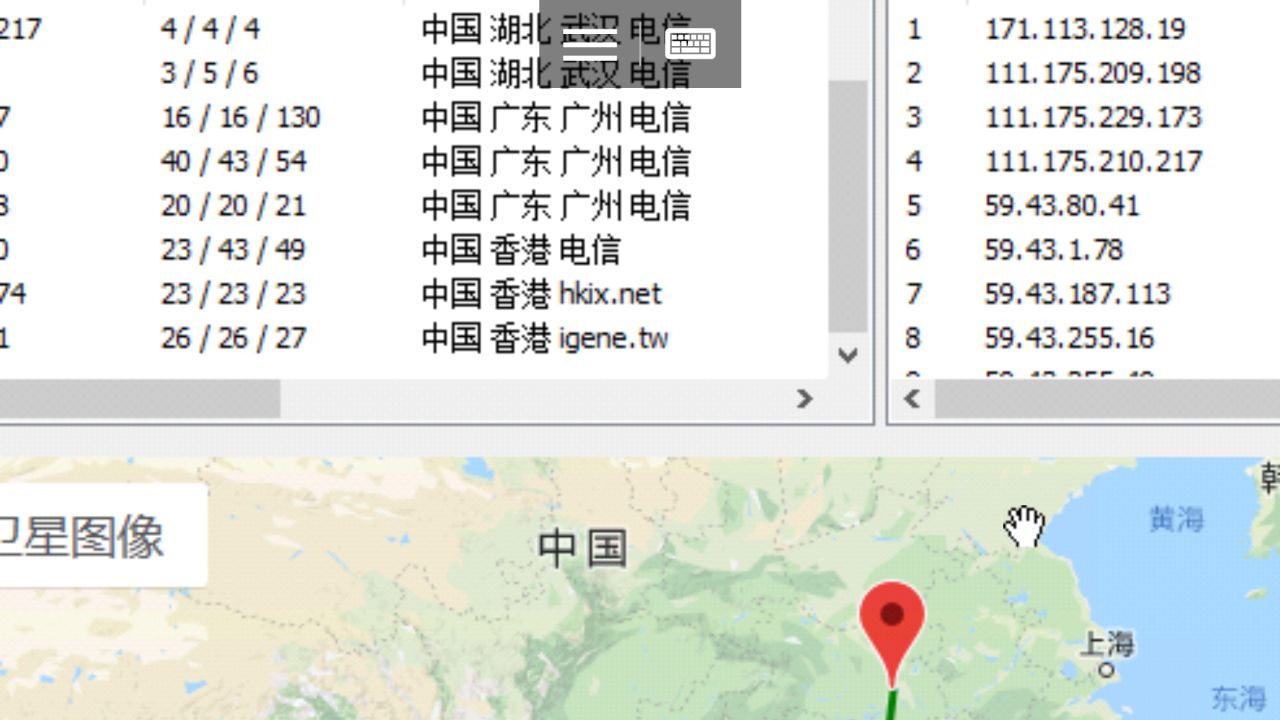Click the 上海 city marker on the map
The width and height of the screenshot is (1280, 720).
click(1106, 669)
